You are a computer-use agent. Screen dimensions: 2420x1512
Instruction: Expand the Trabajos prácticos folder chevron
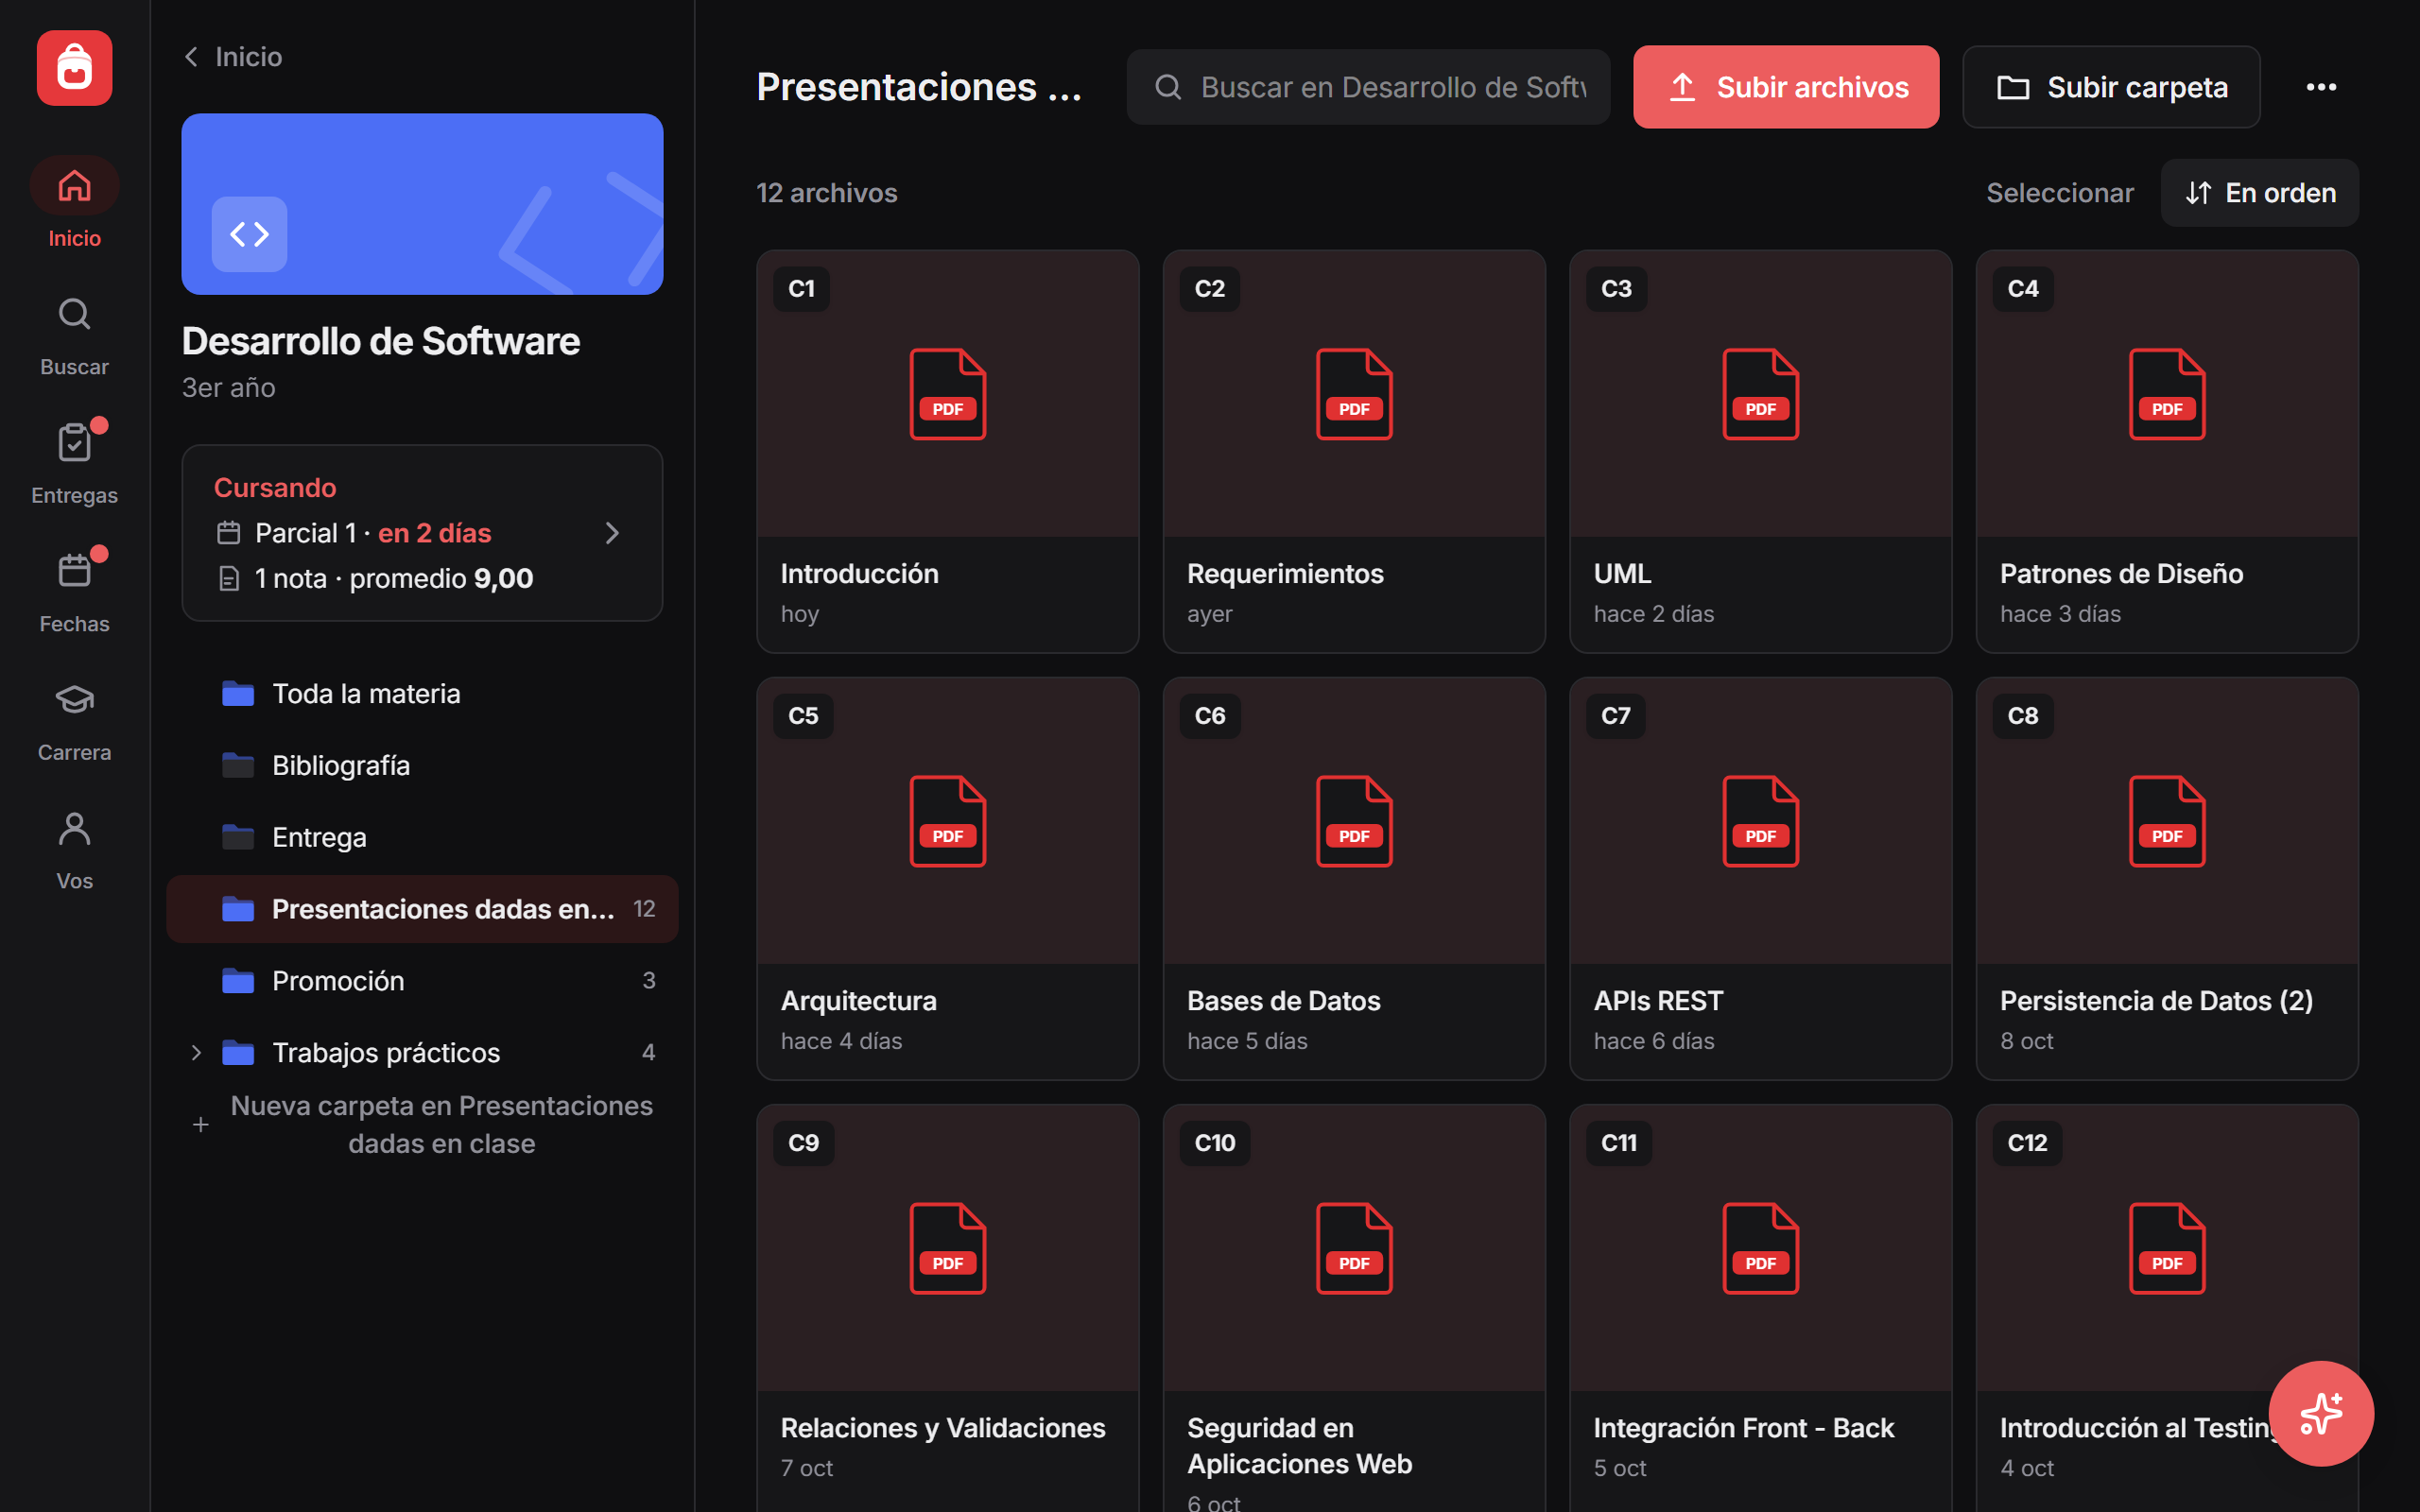[x=196, y=1052]
